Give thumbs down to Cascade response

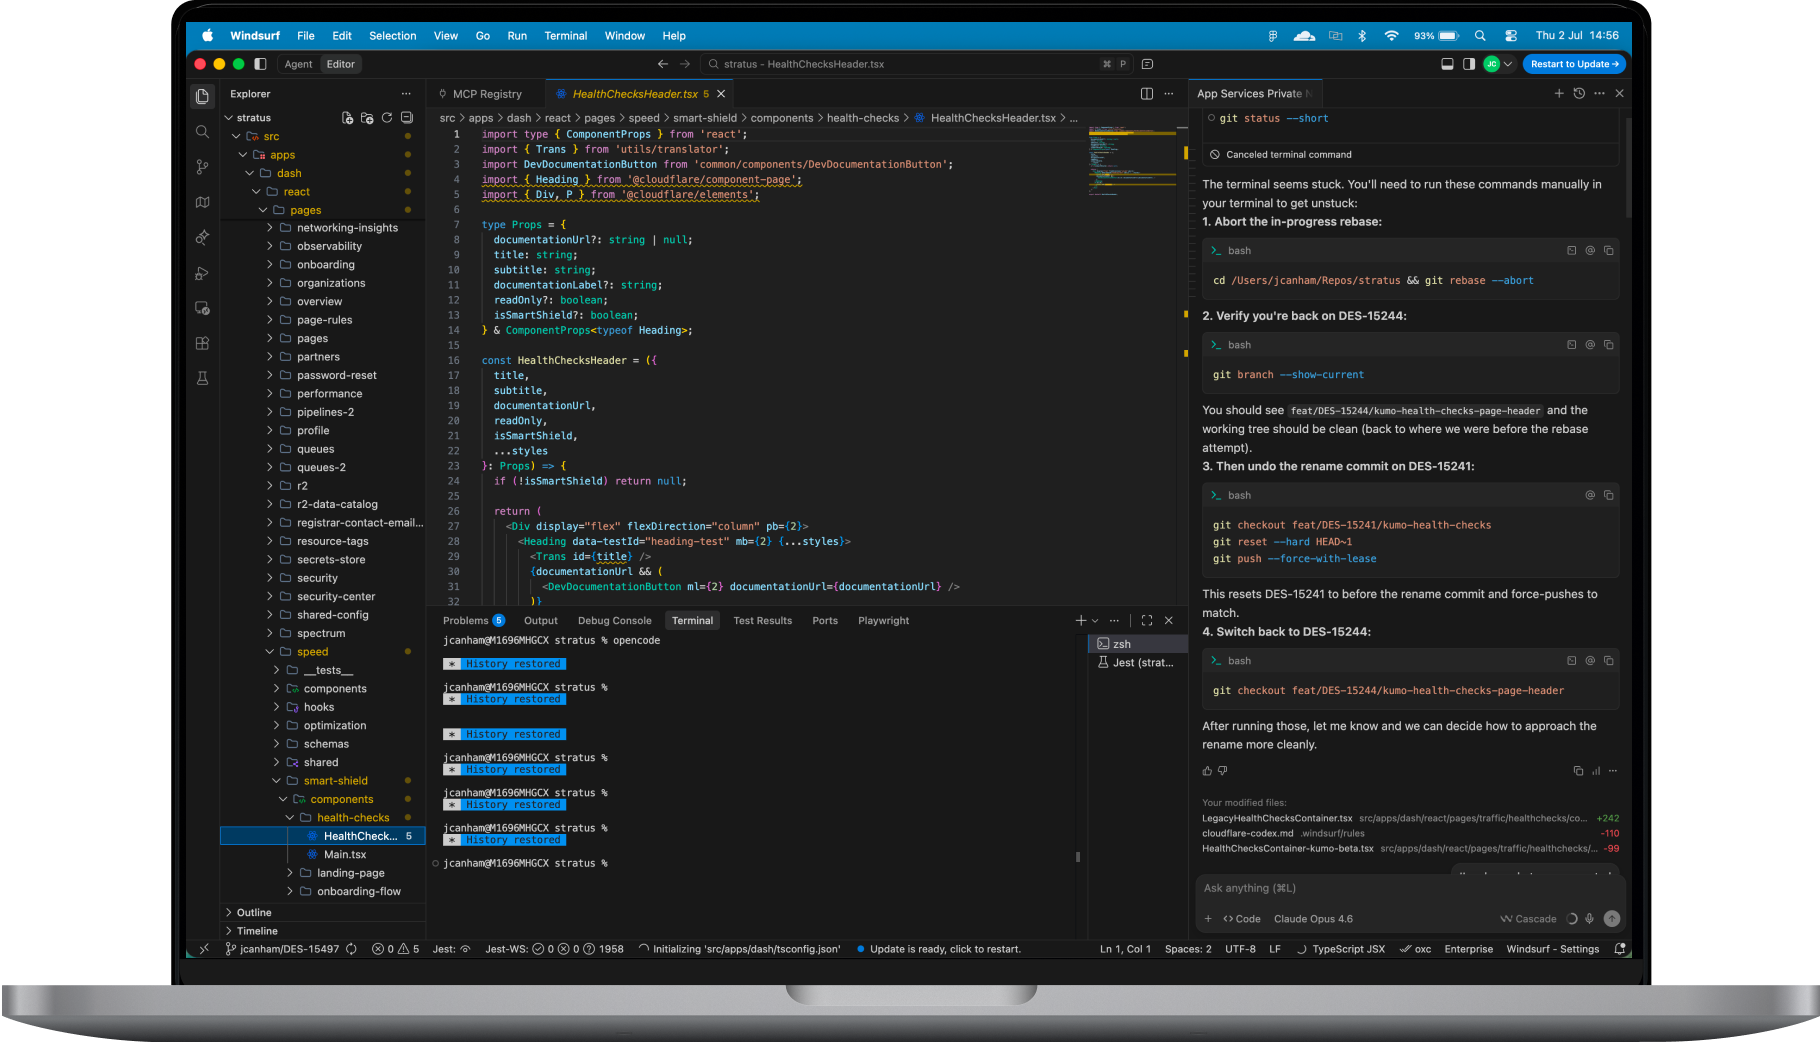coord(1222,771)
